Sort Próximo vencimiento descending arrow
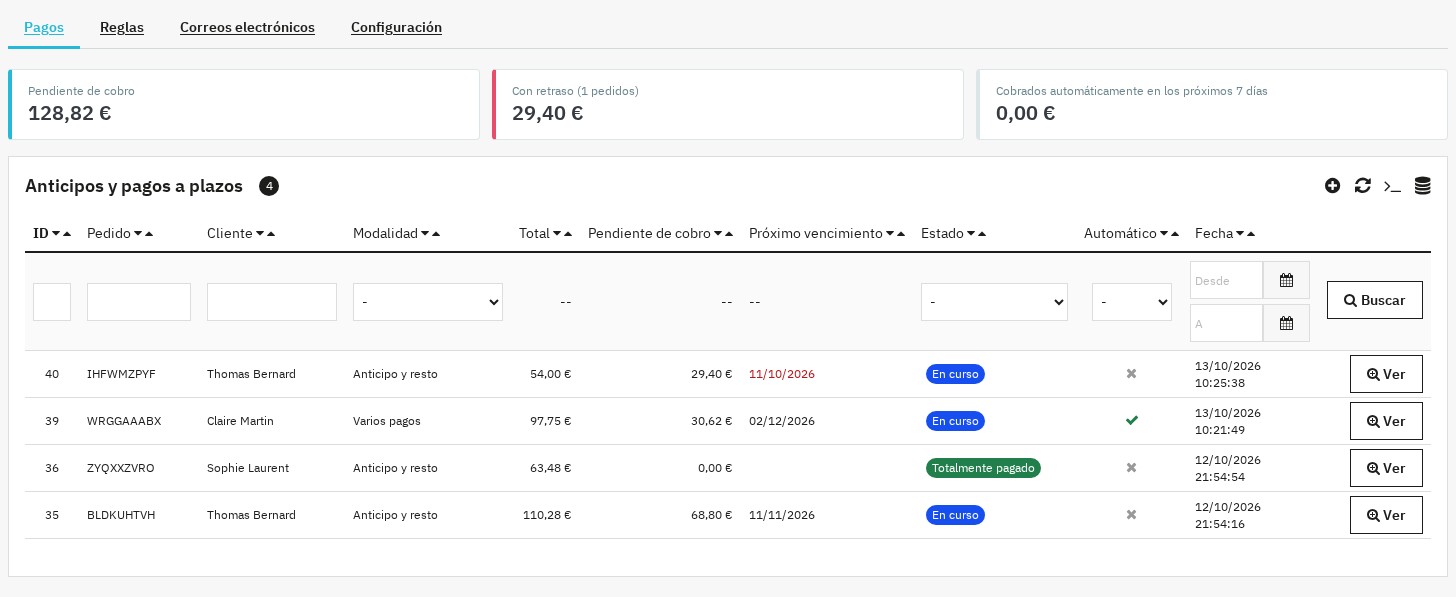 [x=890, y=234]
